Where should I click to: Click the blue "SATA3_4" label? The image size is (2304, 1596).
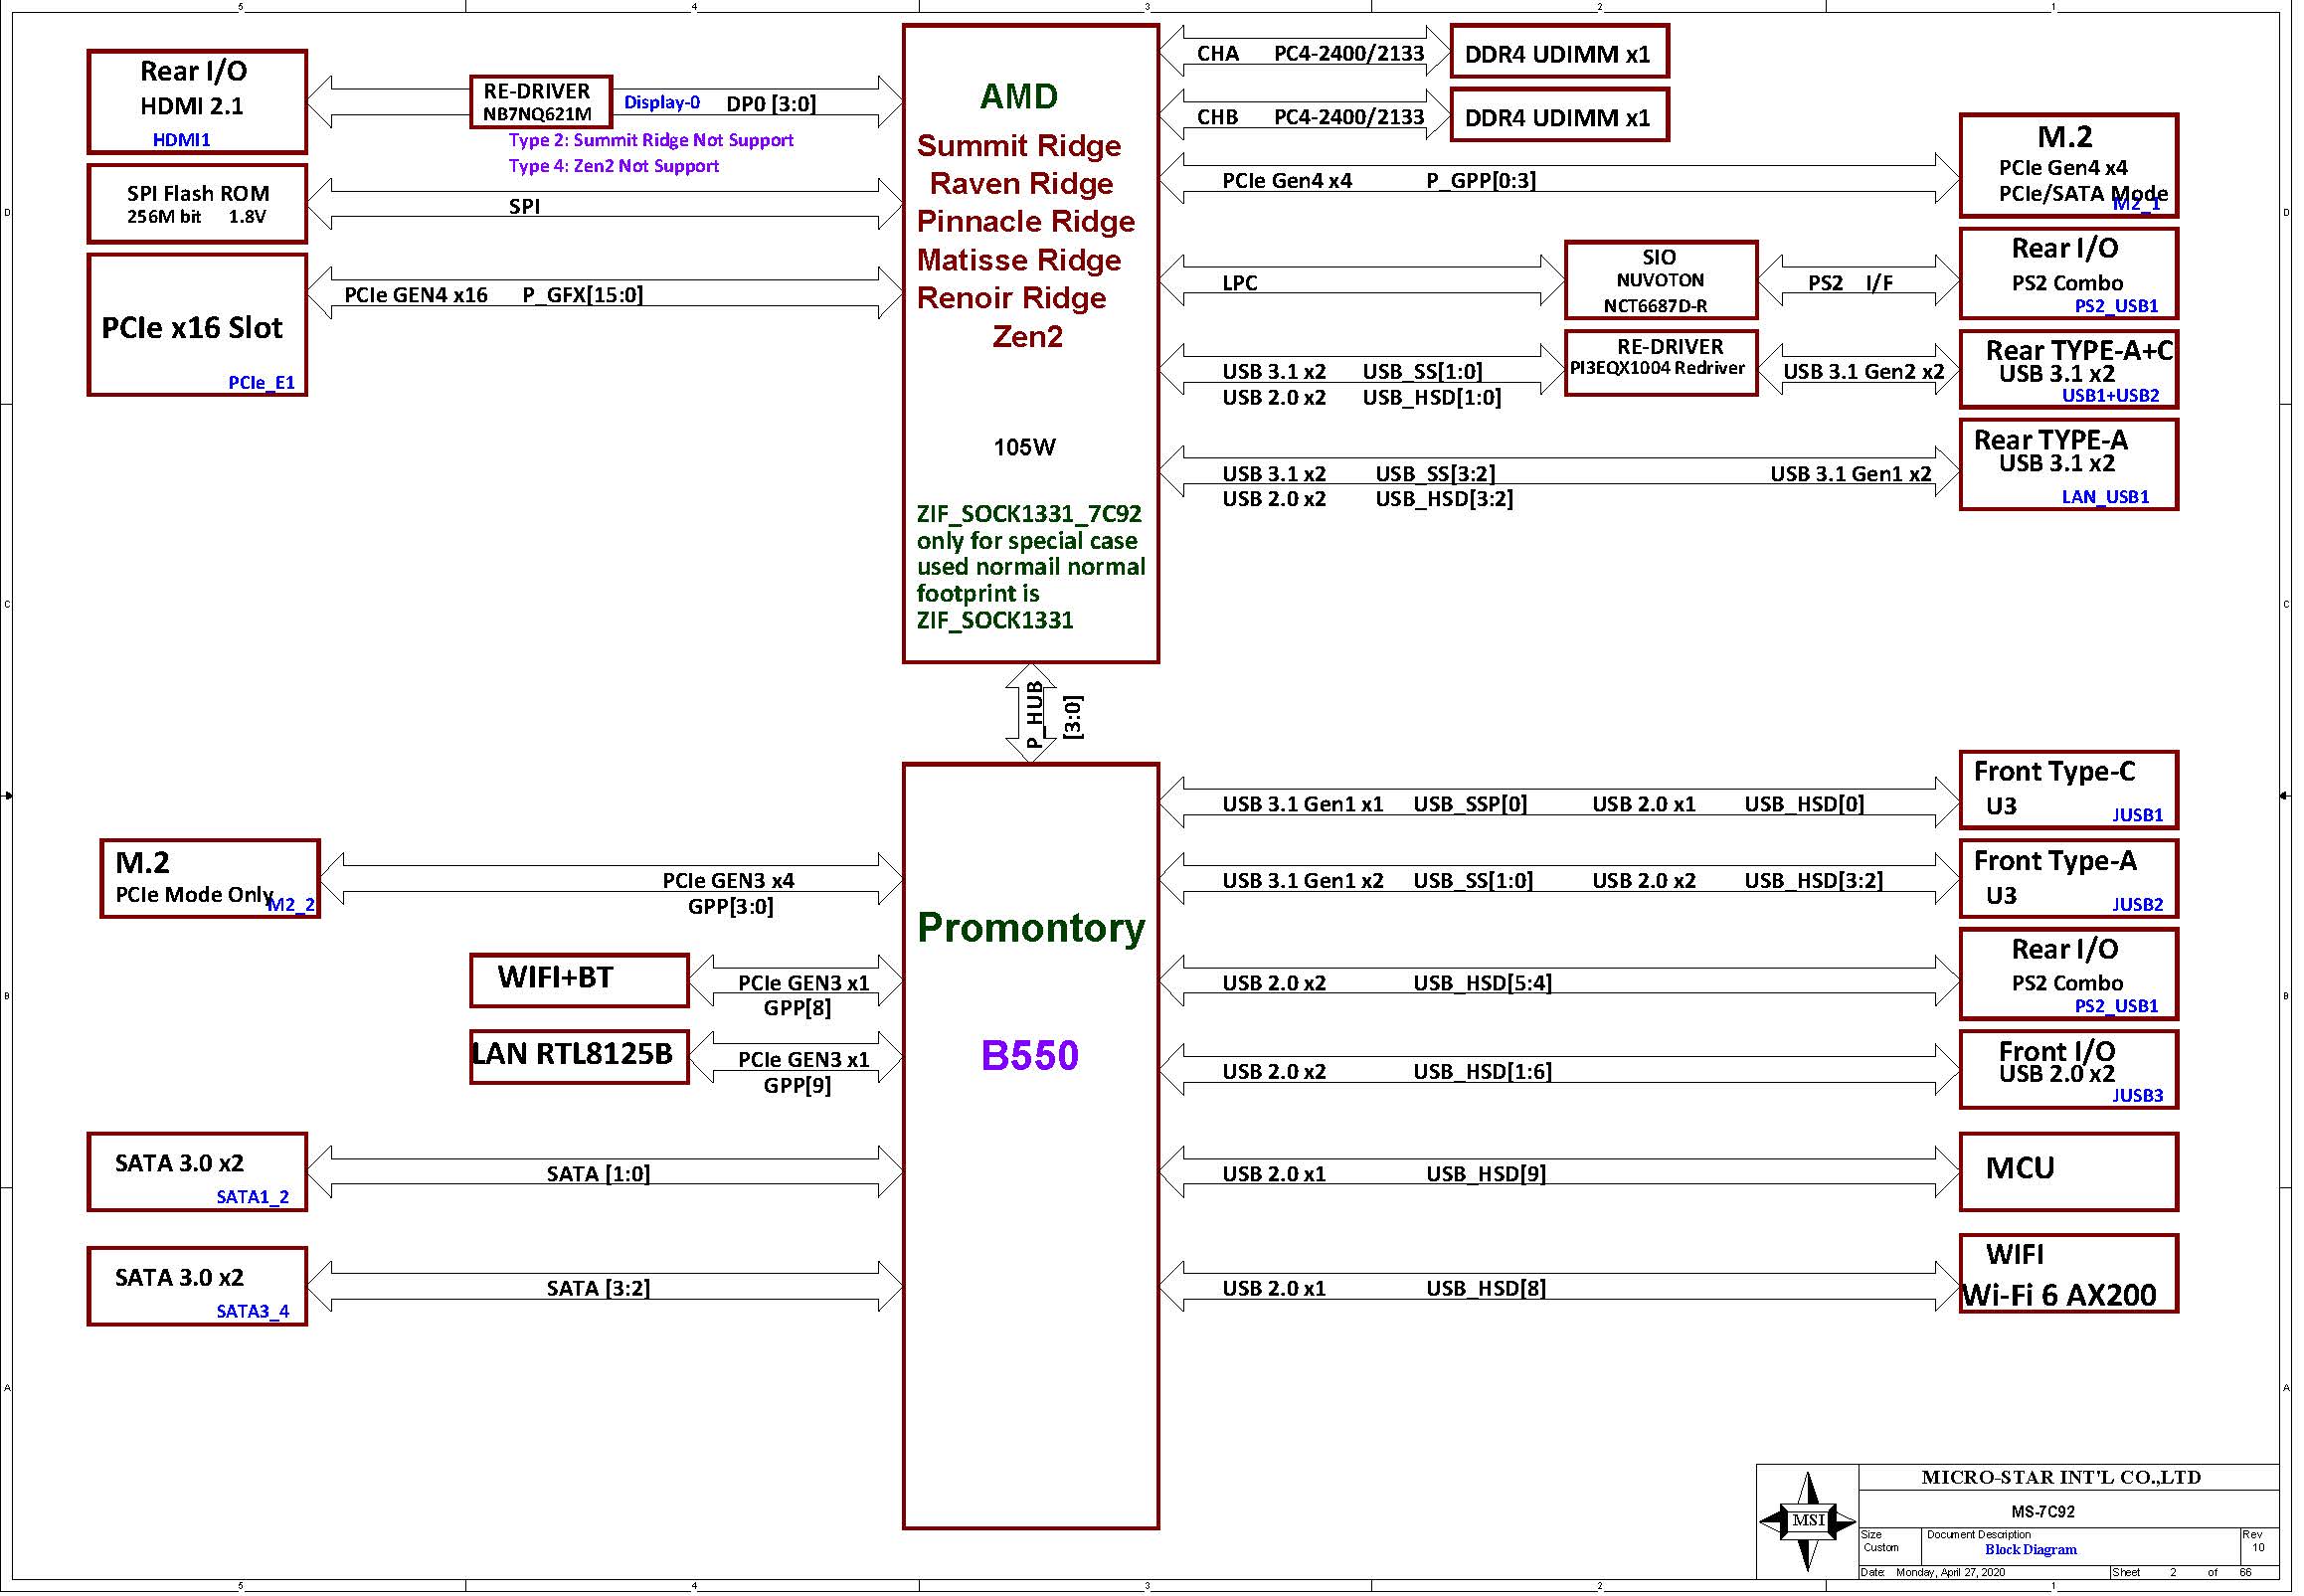coord(253,1311)
